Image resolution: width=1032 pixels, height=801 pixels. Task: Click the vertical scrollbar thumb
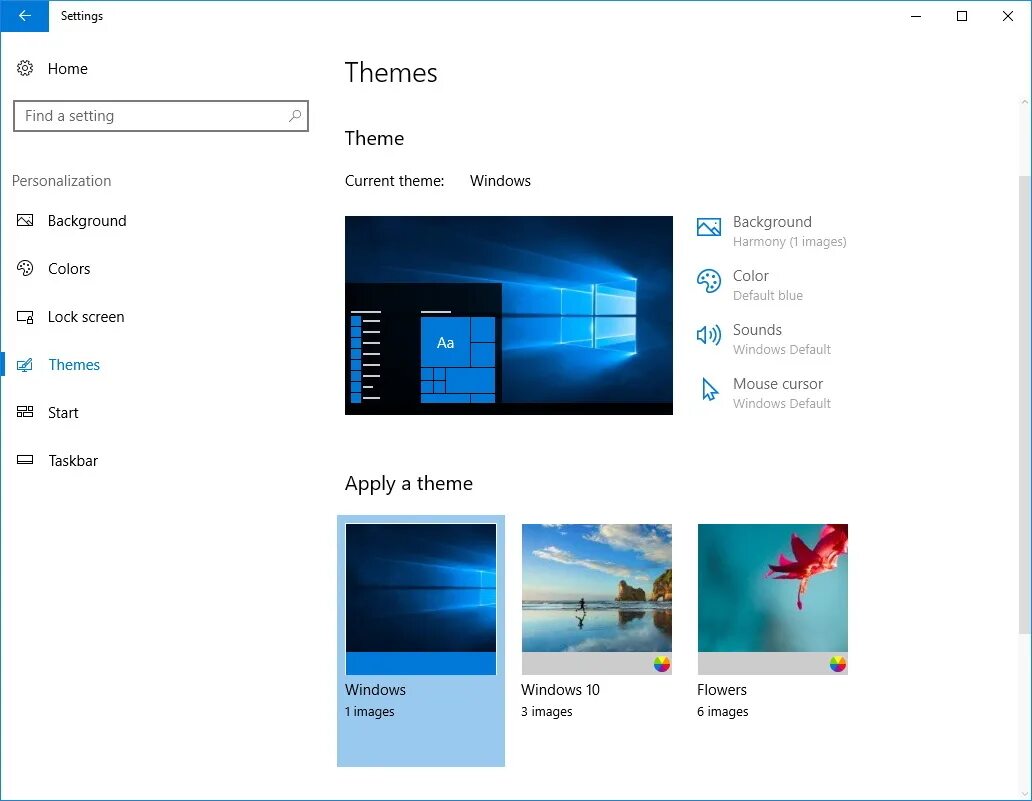[1024, 405]
